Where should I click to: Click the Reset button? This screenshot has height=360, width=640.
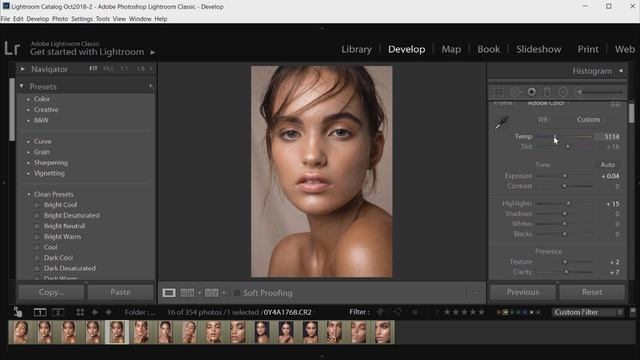(592, 292)
